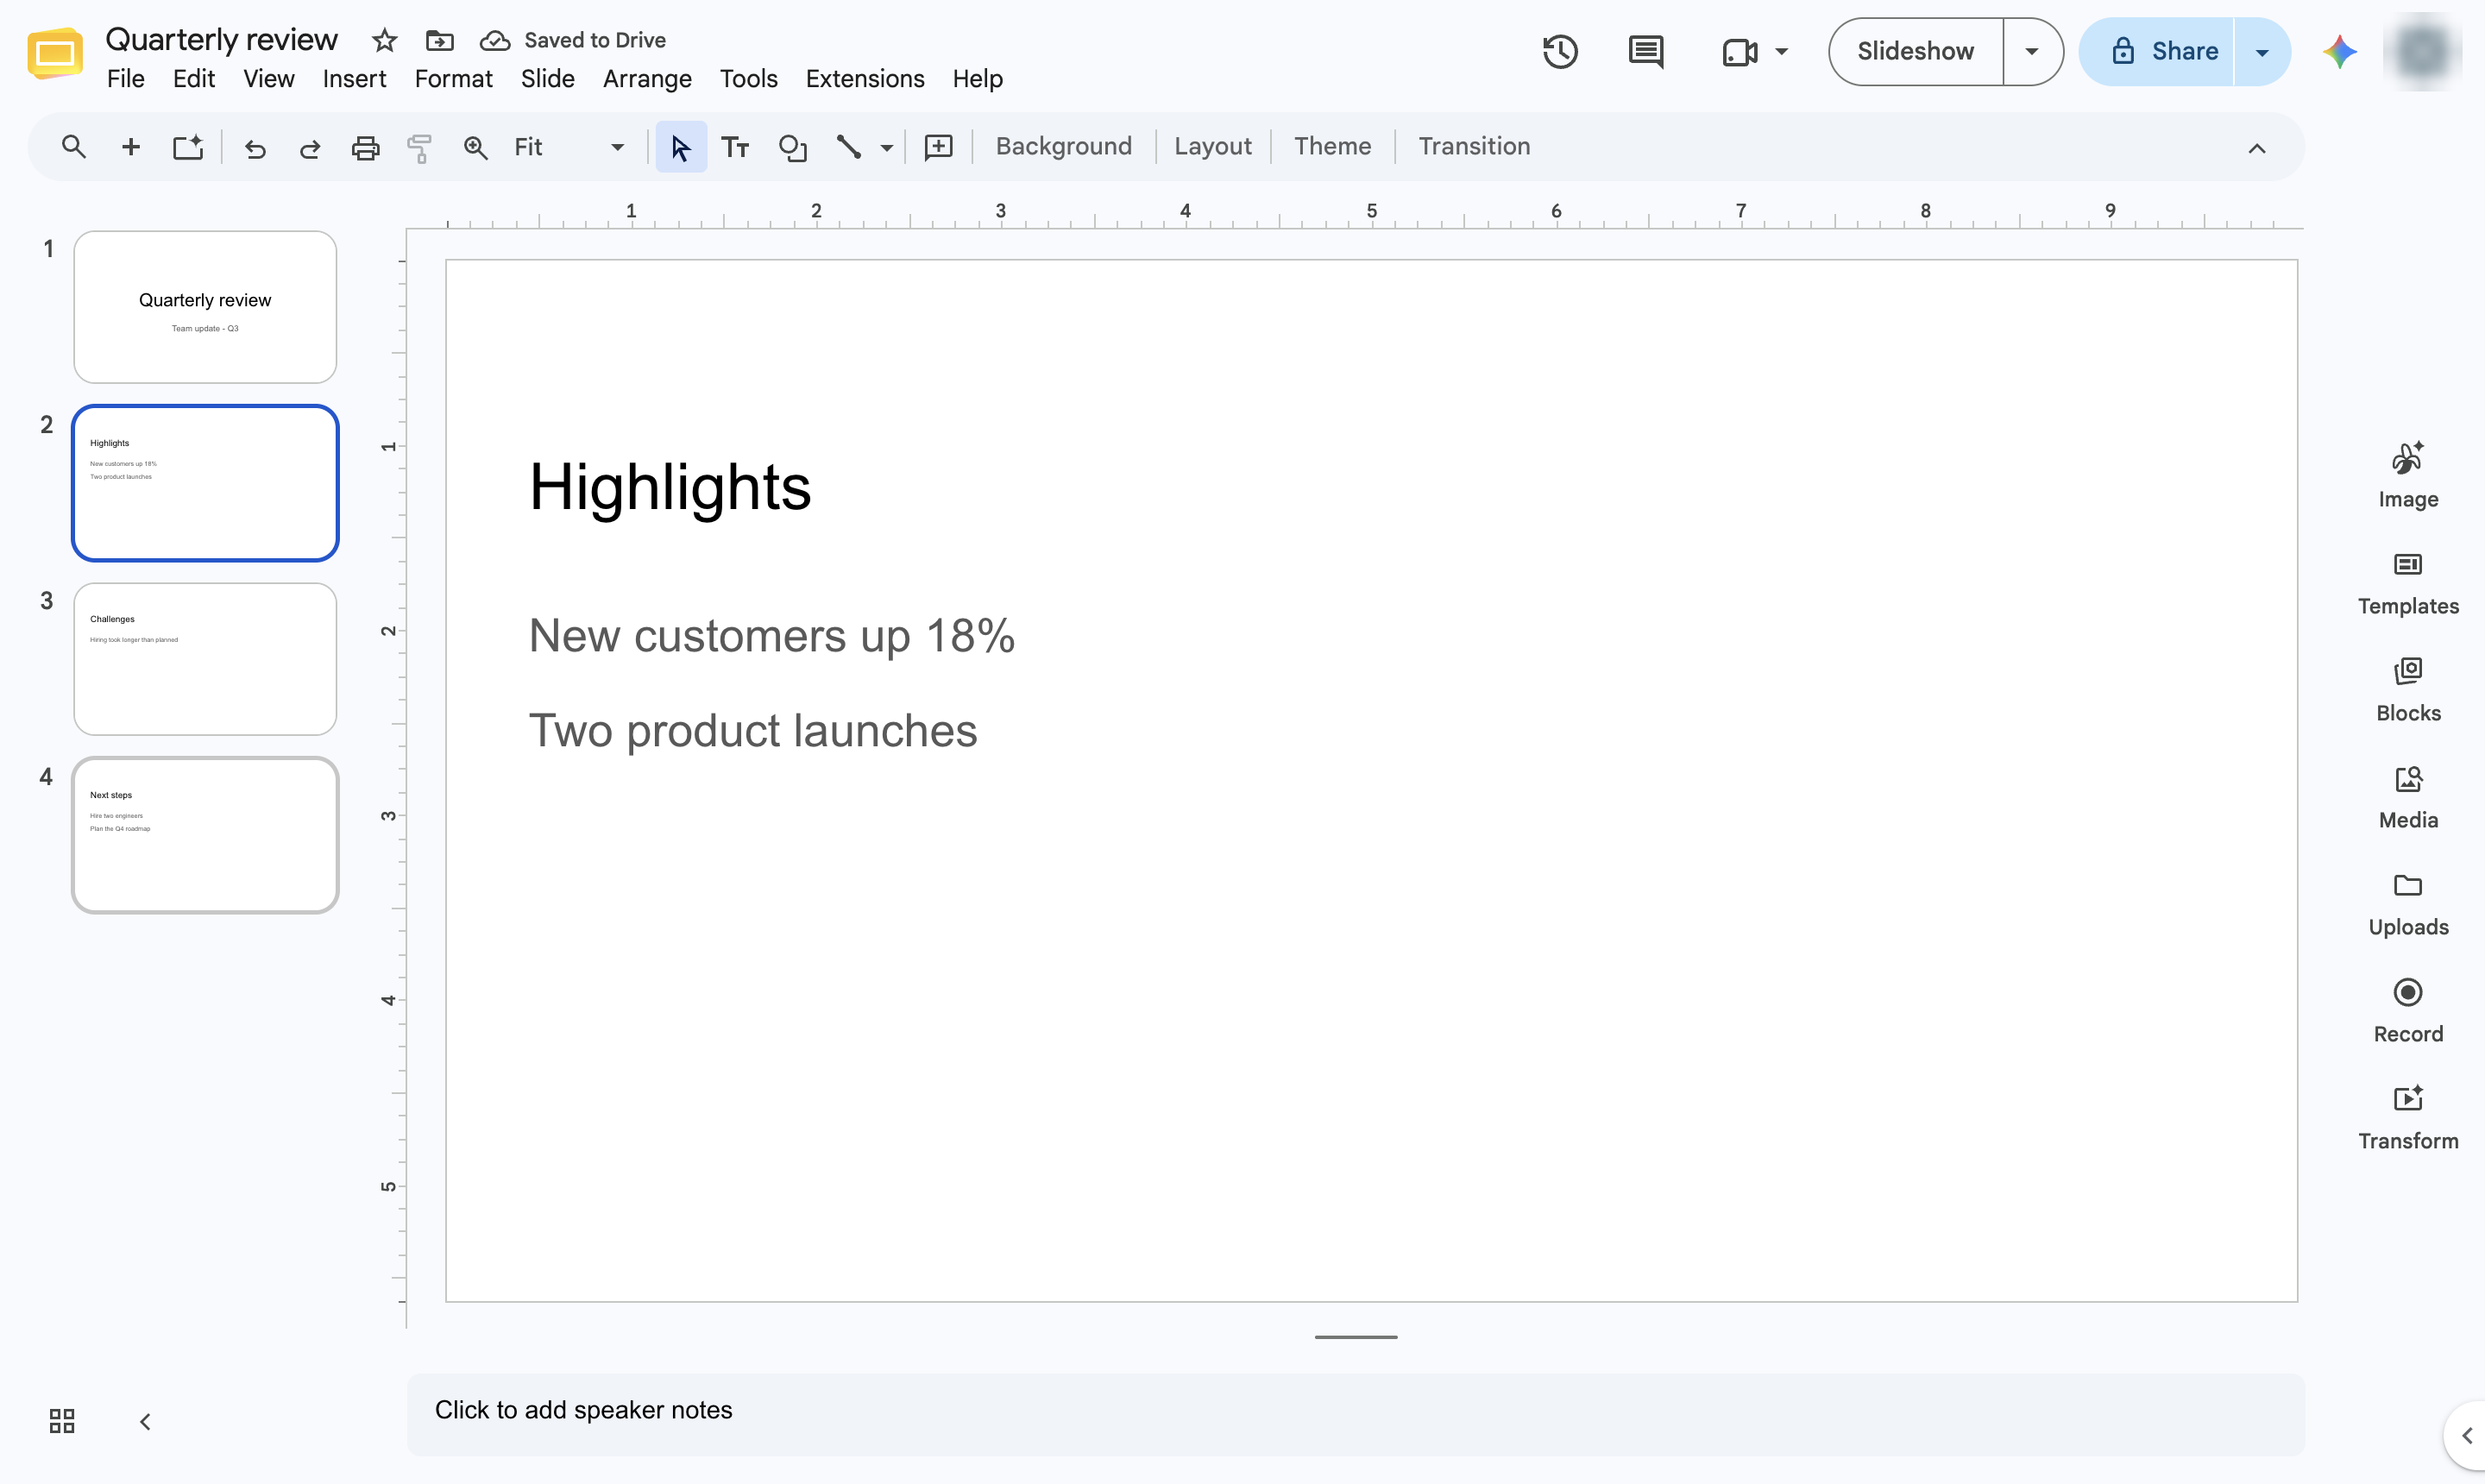Image resolution: width=2485 pixels, height=1484 pixels.
Task: Select the Text box tool
Action: pyautogui.click(x=736, y=148)
